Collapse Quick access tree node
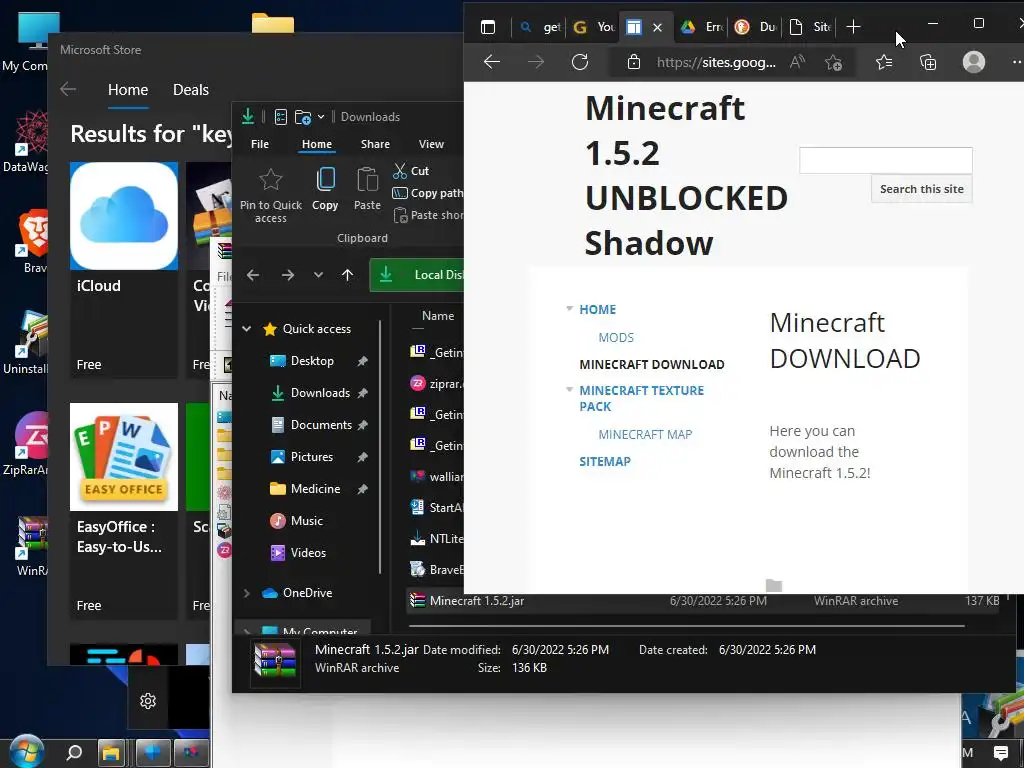The image size is (1024, 768). point(247,328)
